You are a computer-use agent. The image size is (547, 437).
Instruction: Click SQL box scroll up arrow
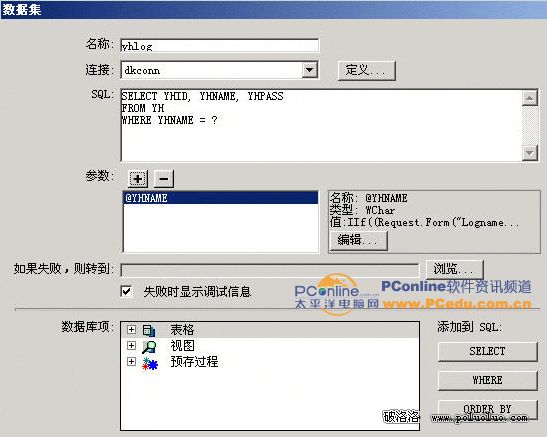tap(530, 98)
